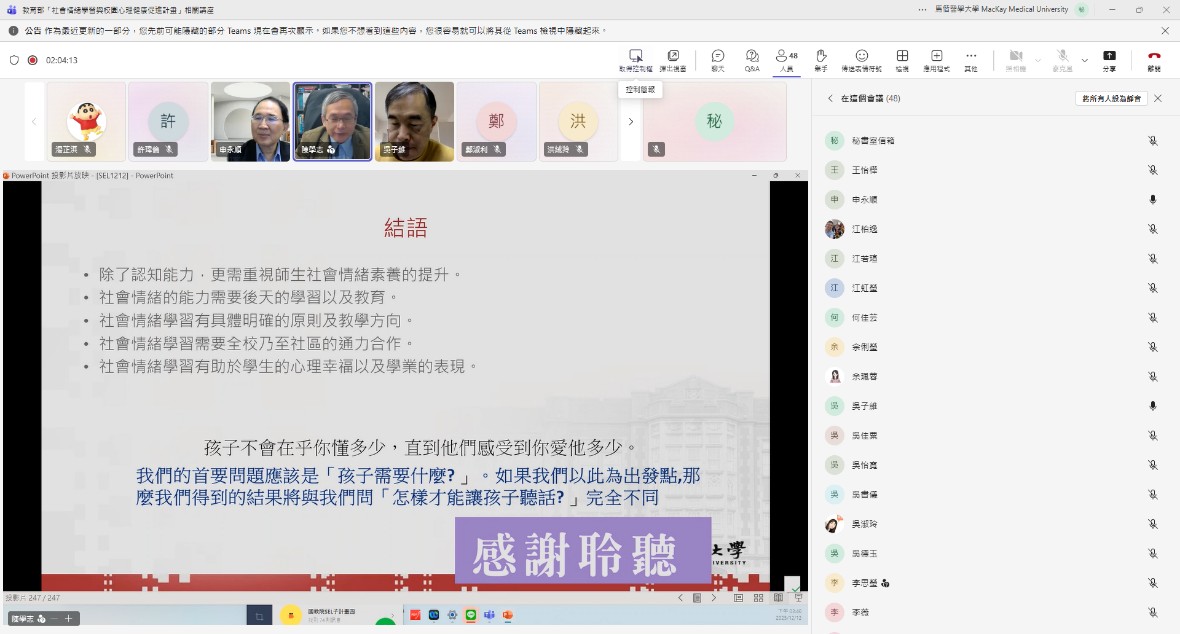The height and width of the screenshot is (634, 1180).
Task: Click the Take control button in toolbar
Action: 635,59
